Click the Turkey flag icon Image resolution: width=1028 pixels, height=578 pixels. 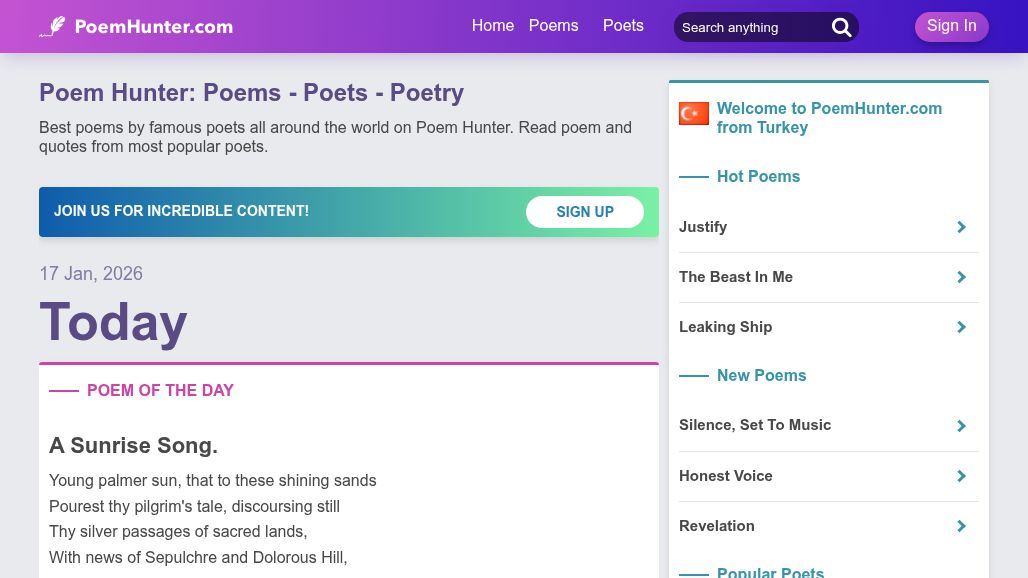[694, 114]
